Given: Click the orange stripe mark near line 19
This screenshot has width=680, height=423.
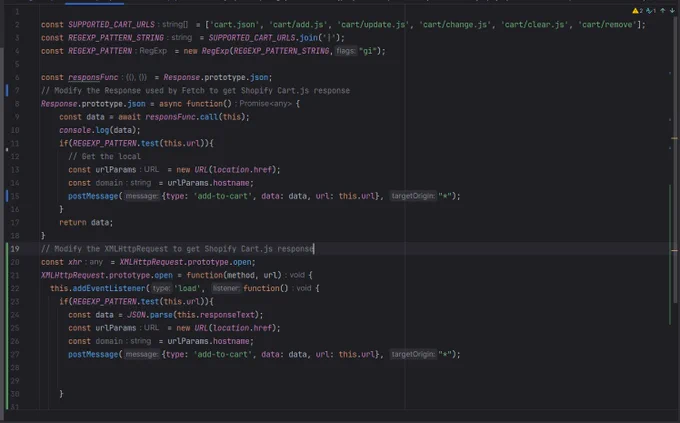Looking at the screenshot, I should point(674,250).
